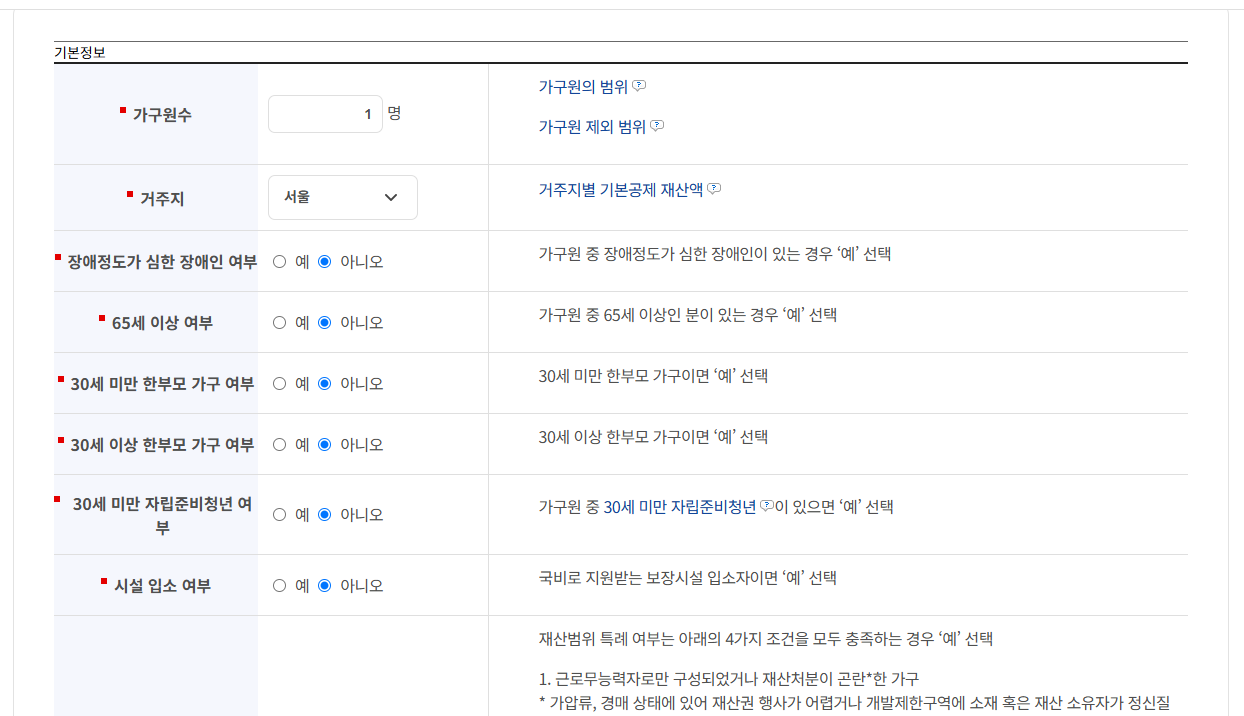Select 아니오 for 30세 미만 자립준비청년 여부
The width and height of the screenshot is (1244, 716).
click(324, 515)
